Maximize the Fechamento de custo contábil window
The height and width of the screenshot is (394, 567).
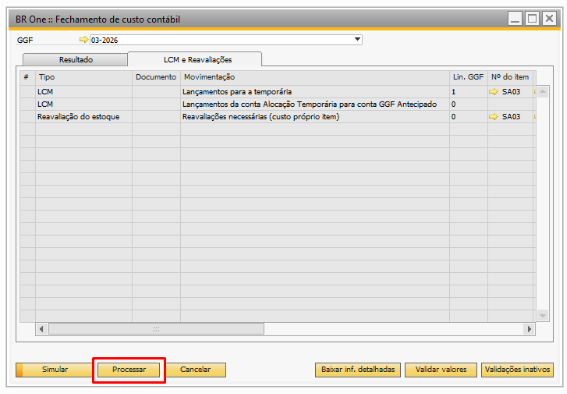coord(532,18)
